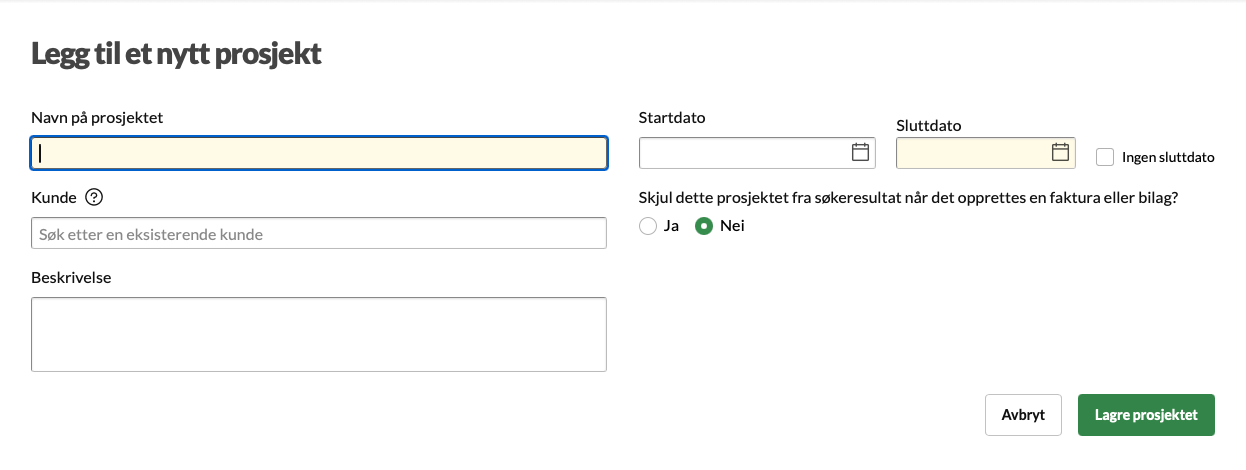This screenshot has width=1246, height=470.
Task: Focus the Navn på prosjektet field
Action: click(319, 153)
